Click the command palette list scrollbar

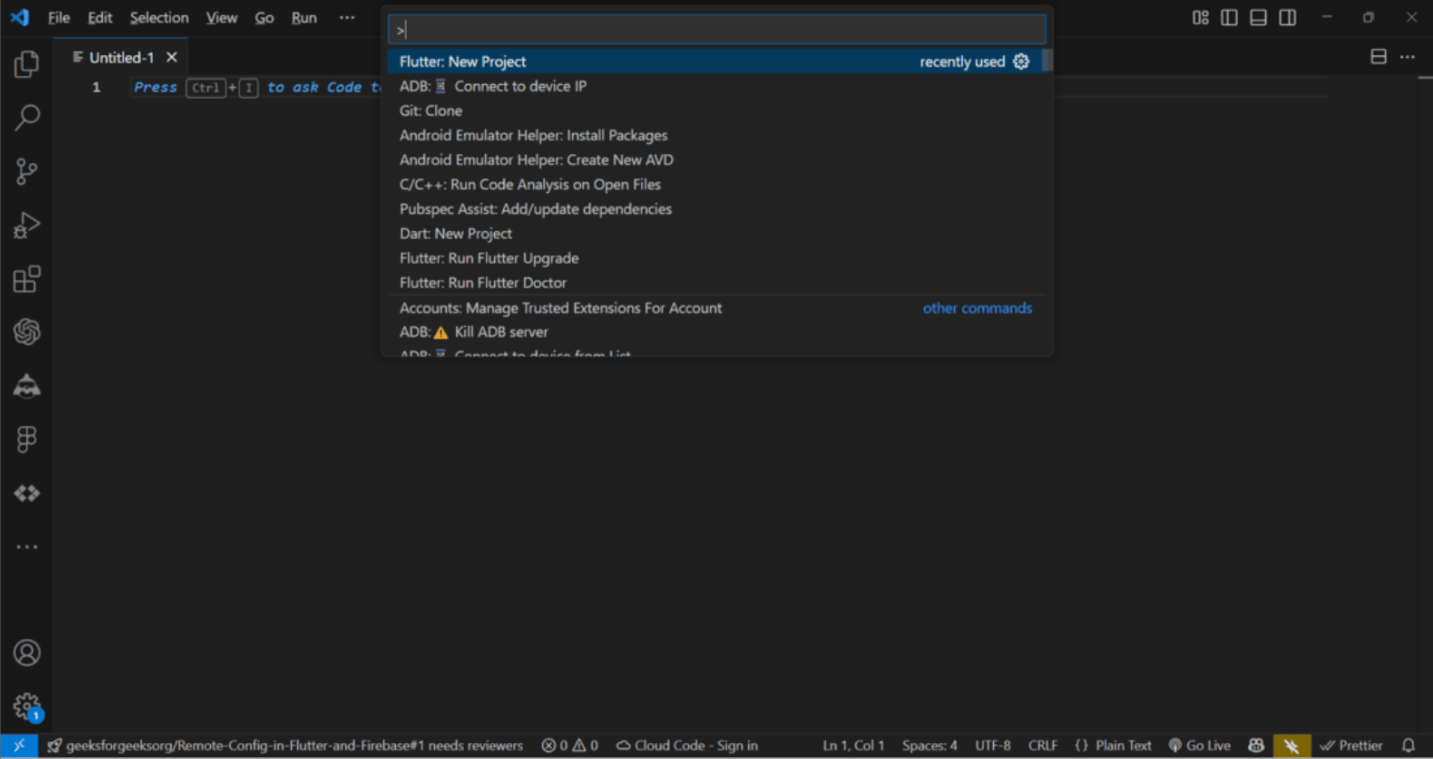pos(1047,61)
